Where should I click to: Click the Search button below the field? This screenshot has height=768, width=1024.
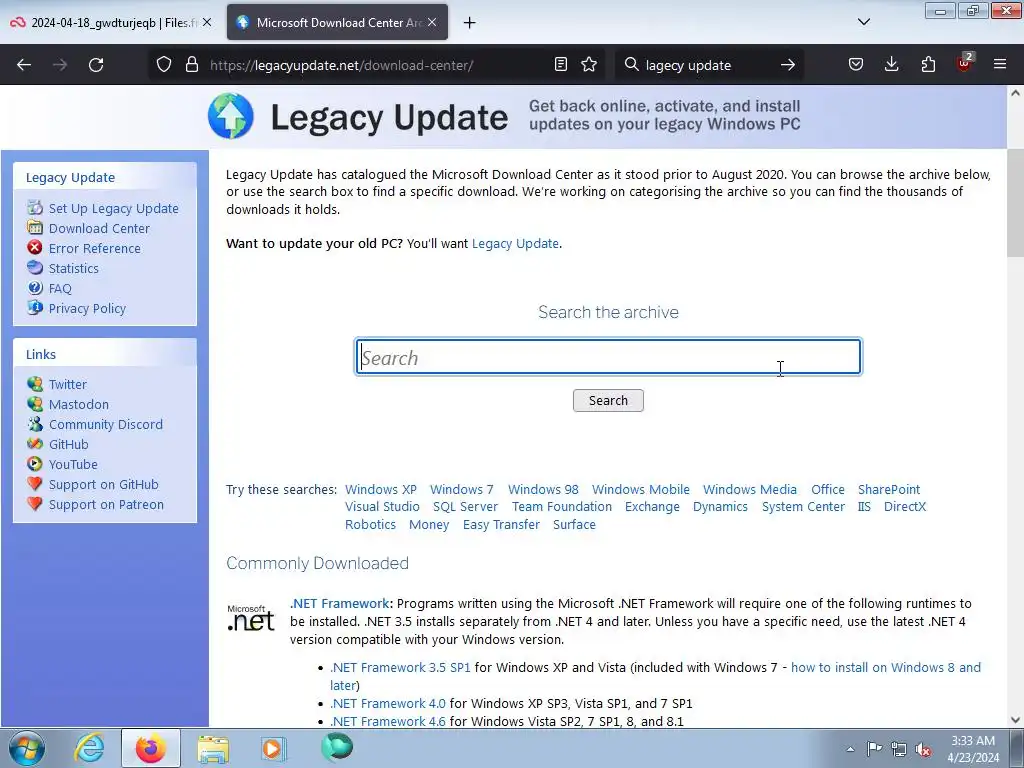coord(608,400)
